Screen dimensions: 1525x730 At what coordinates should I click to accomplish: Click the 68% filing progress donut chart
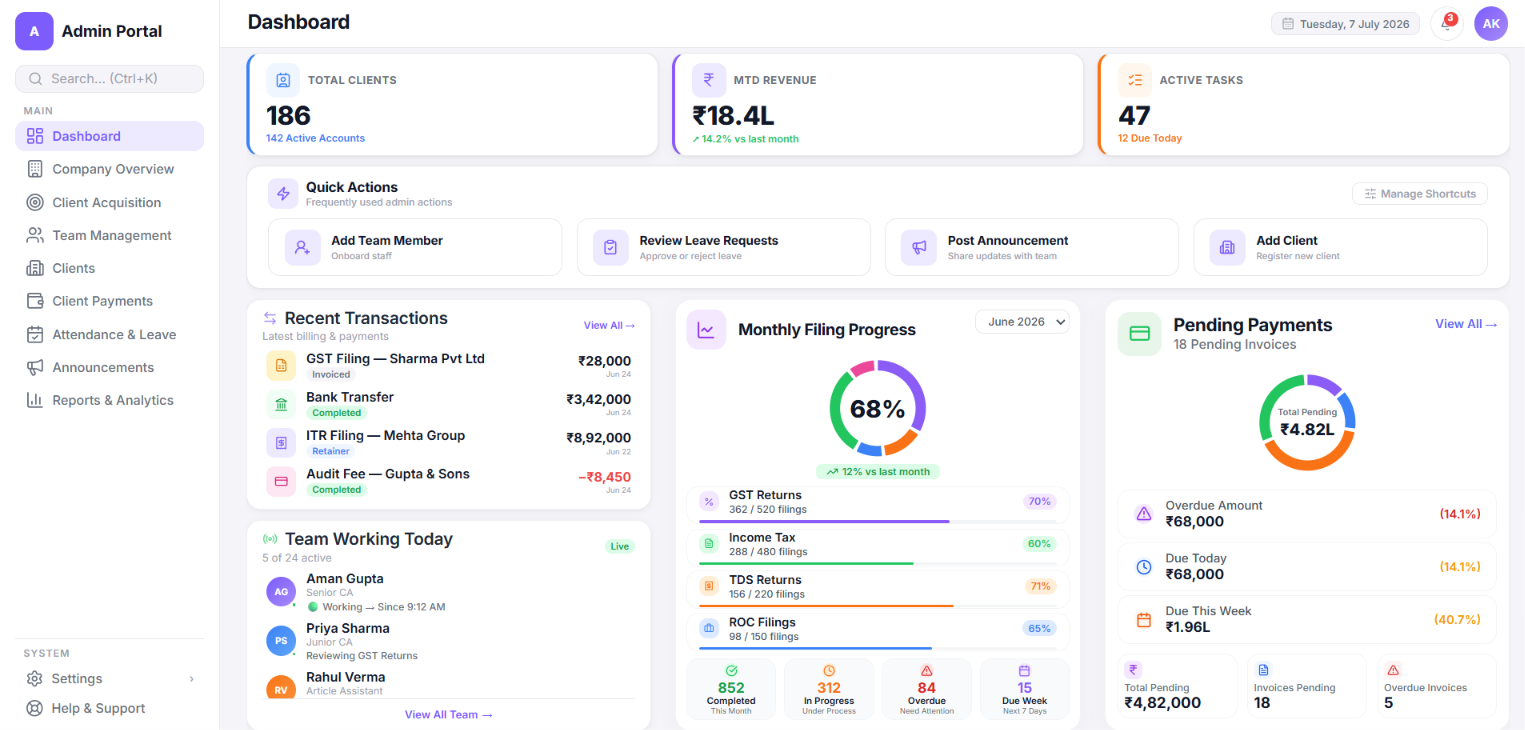click(878, 408)
